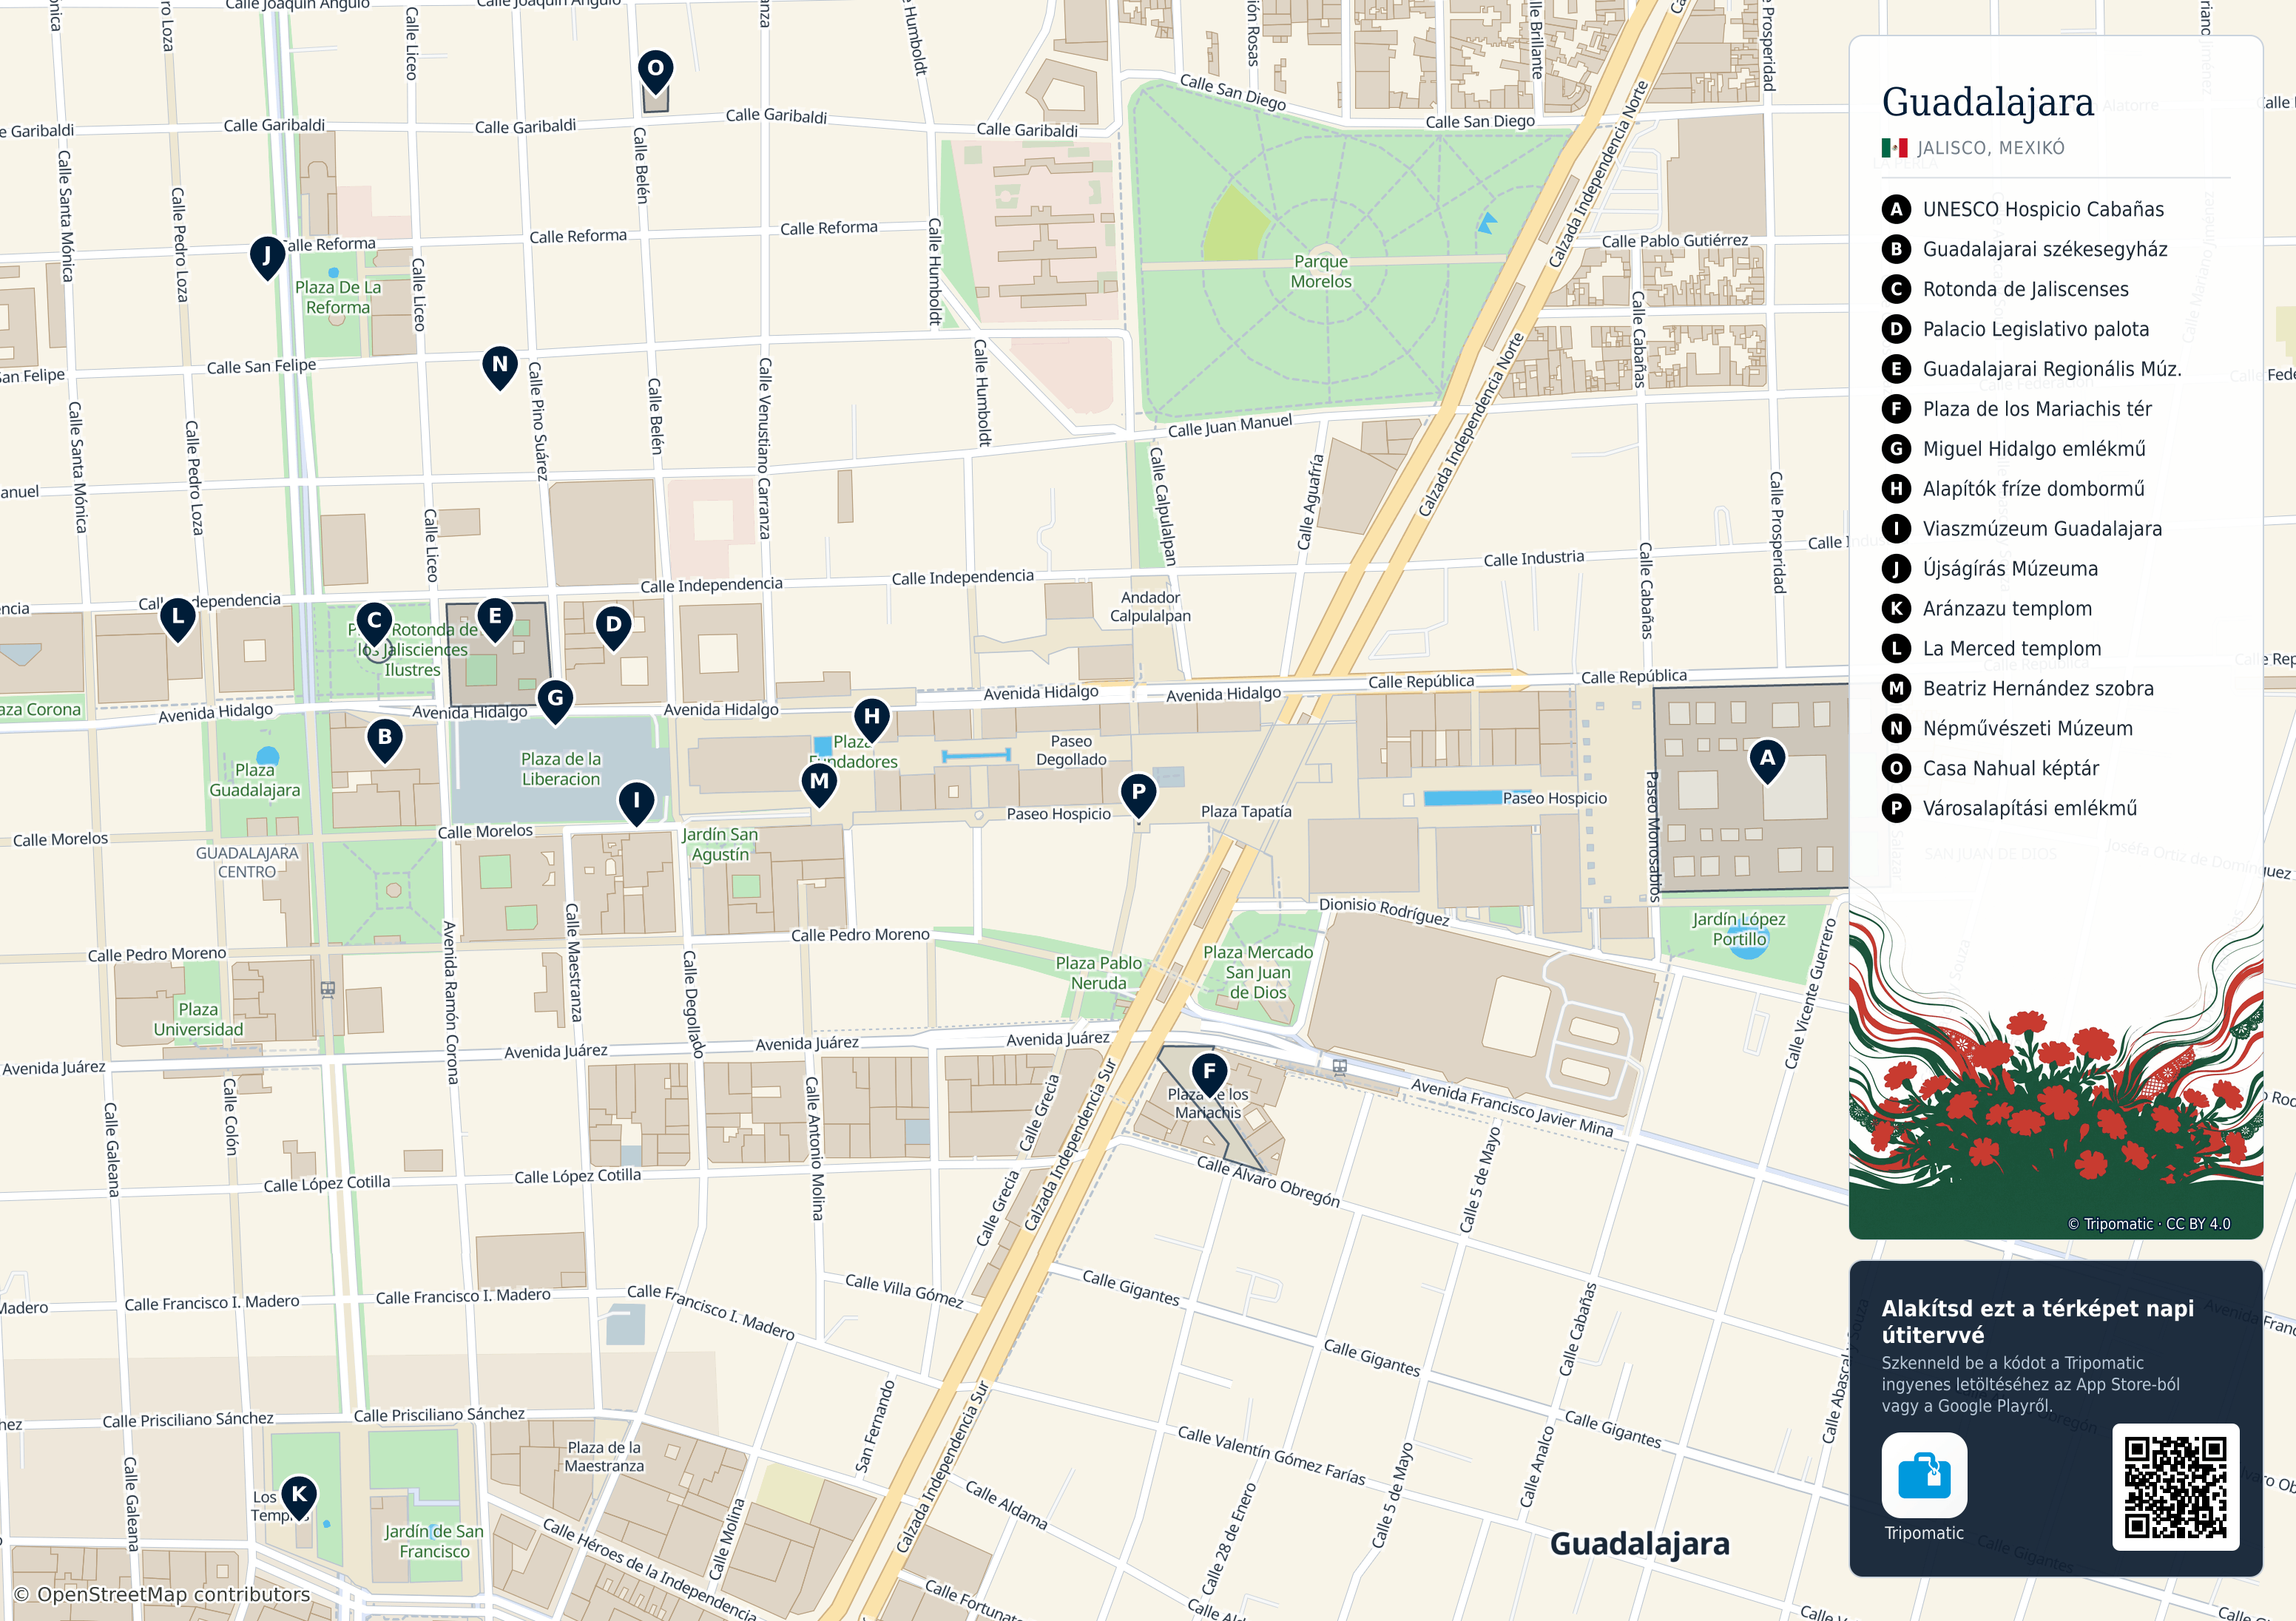
Task: Choose Rotonda de Jaliscenses legend entry
Action: coord(2005,289)
